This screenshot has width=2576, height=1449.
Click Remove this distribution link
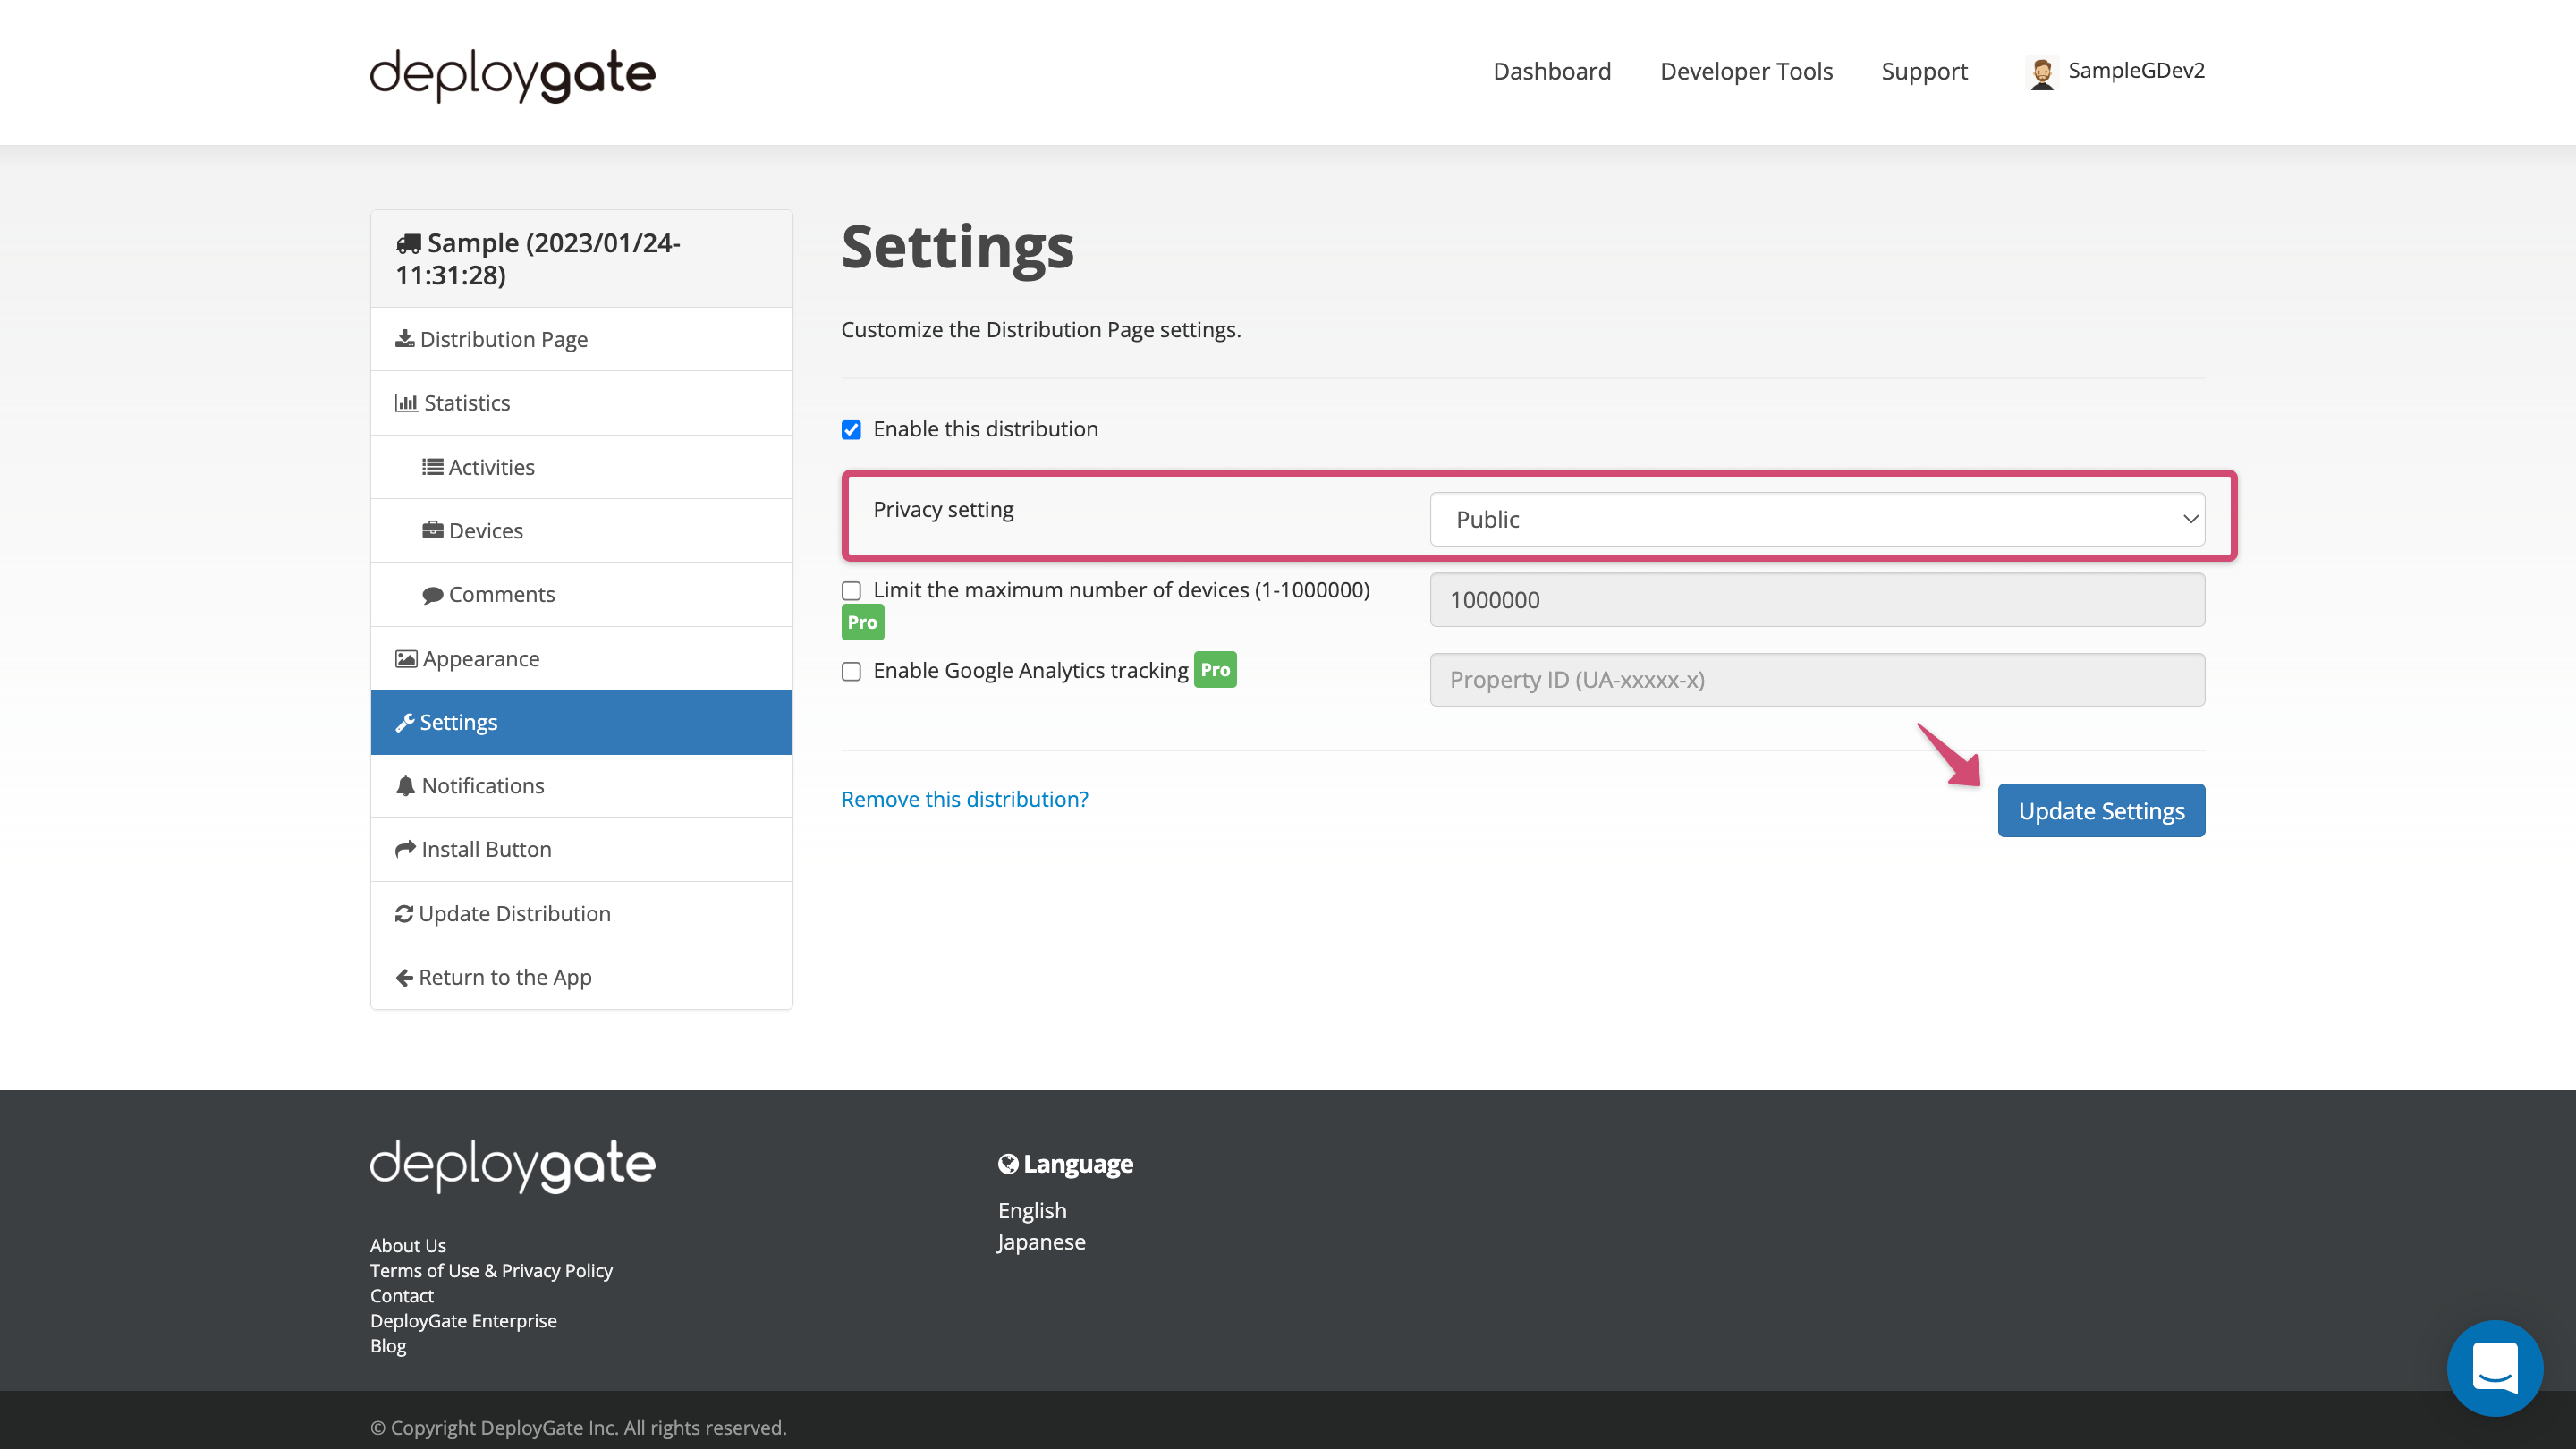tap(964, 799)
